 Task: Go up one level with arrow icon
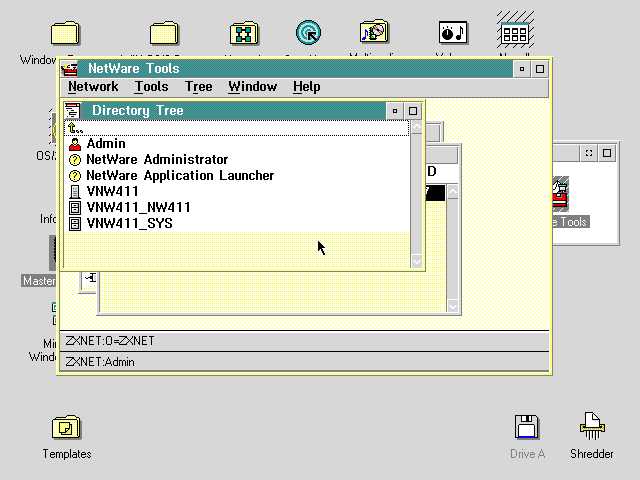pyautogui.click(x=75, y=128)
